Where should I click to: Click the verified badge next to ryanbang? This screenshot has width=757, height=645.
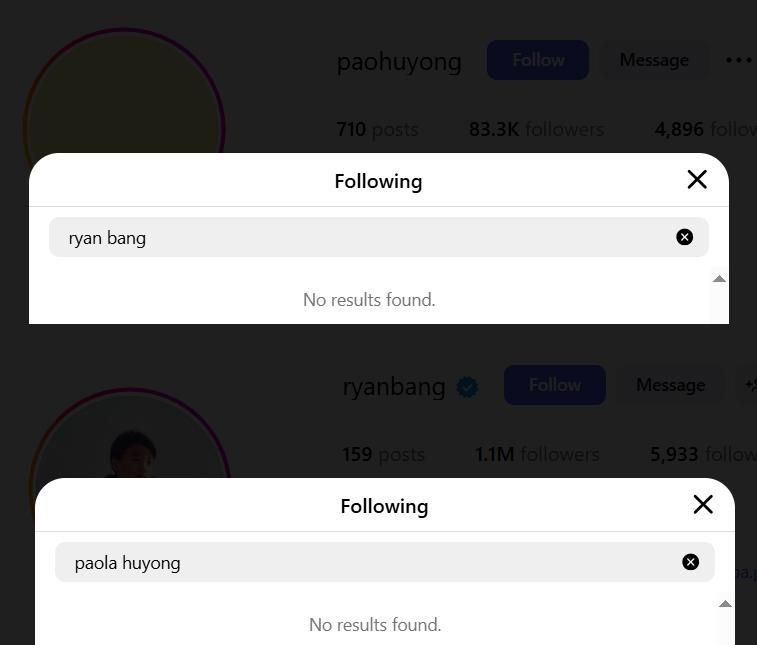pyautogui.click(x=467, y=387)
